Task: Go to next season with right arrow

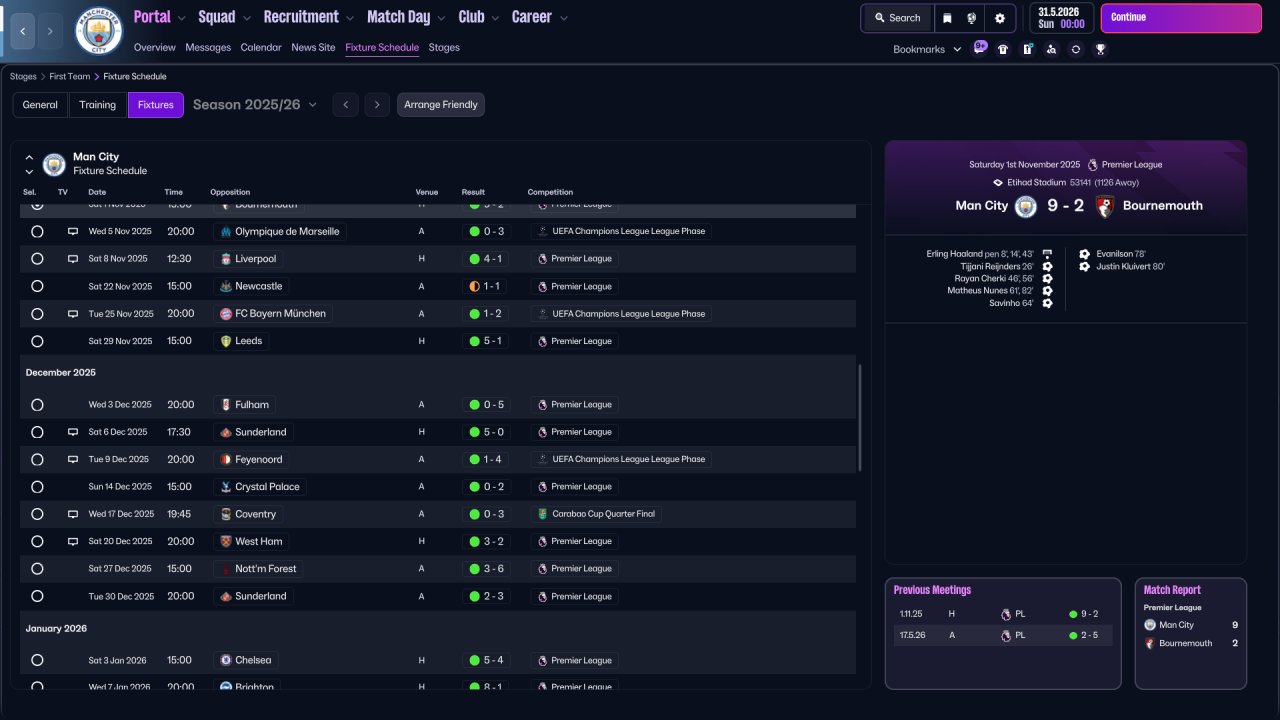Action: coord(376,105)
